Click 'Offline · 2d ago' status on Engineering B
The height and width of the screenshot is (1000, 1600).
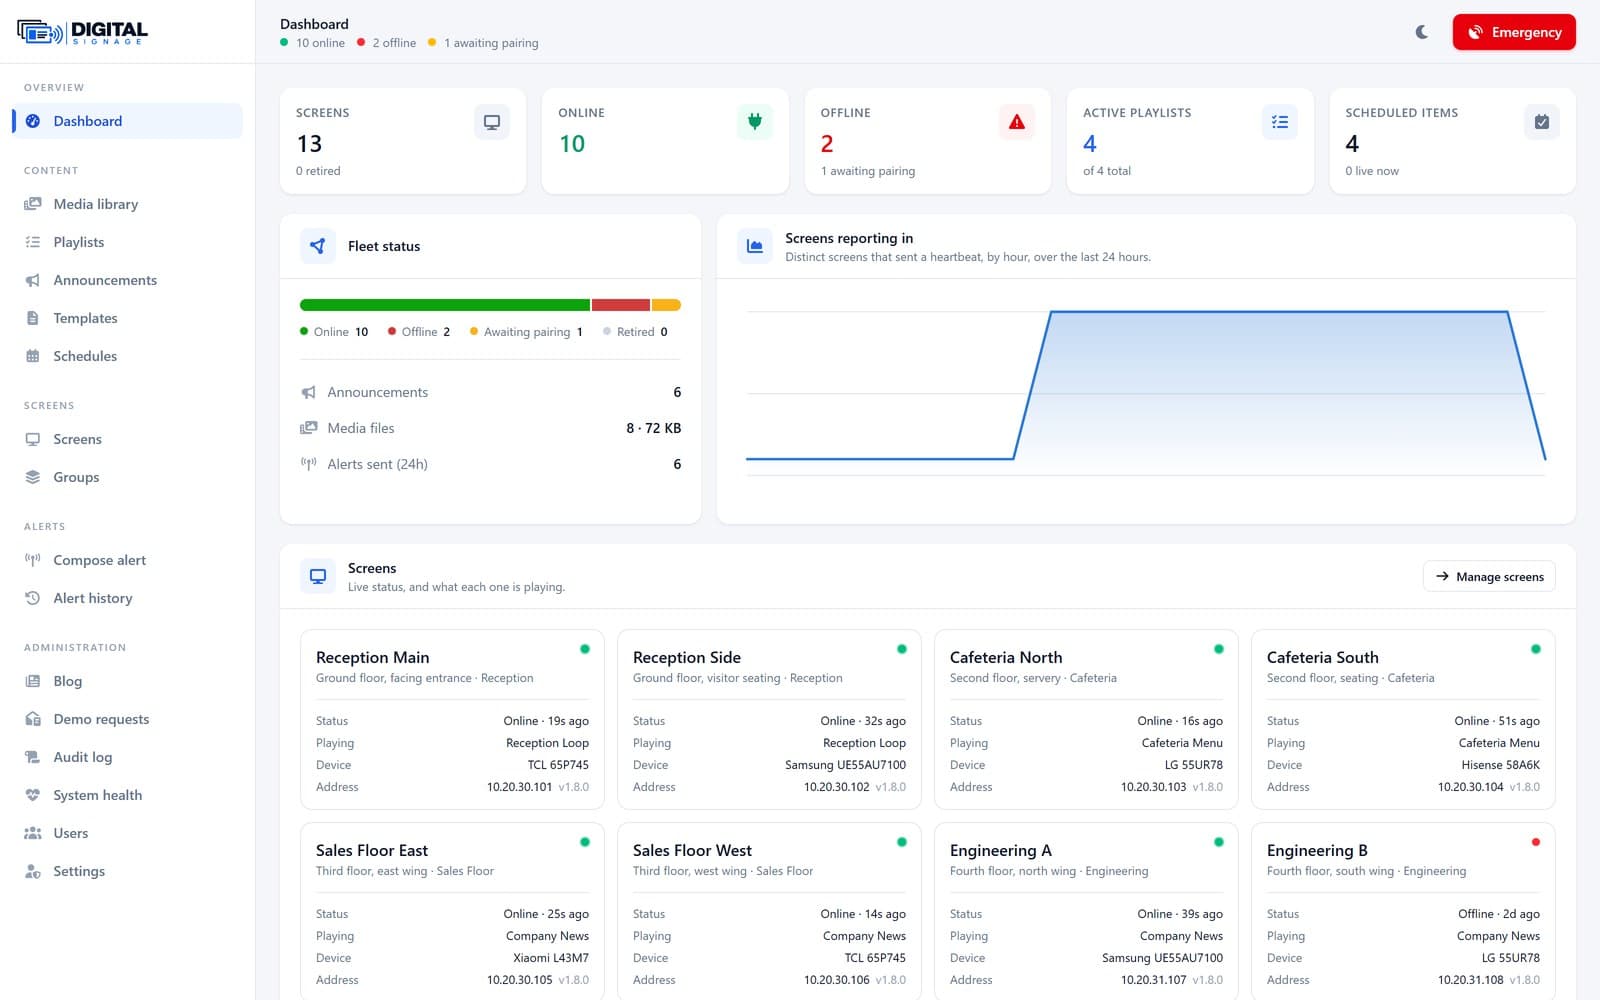pyautogui.click(x=1498, y=914)
